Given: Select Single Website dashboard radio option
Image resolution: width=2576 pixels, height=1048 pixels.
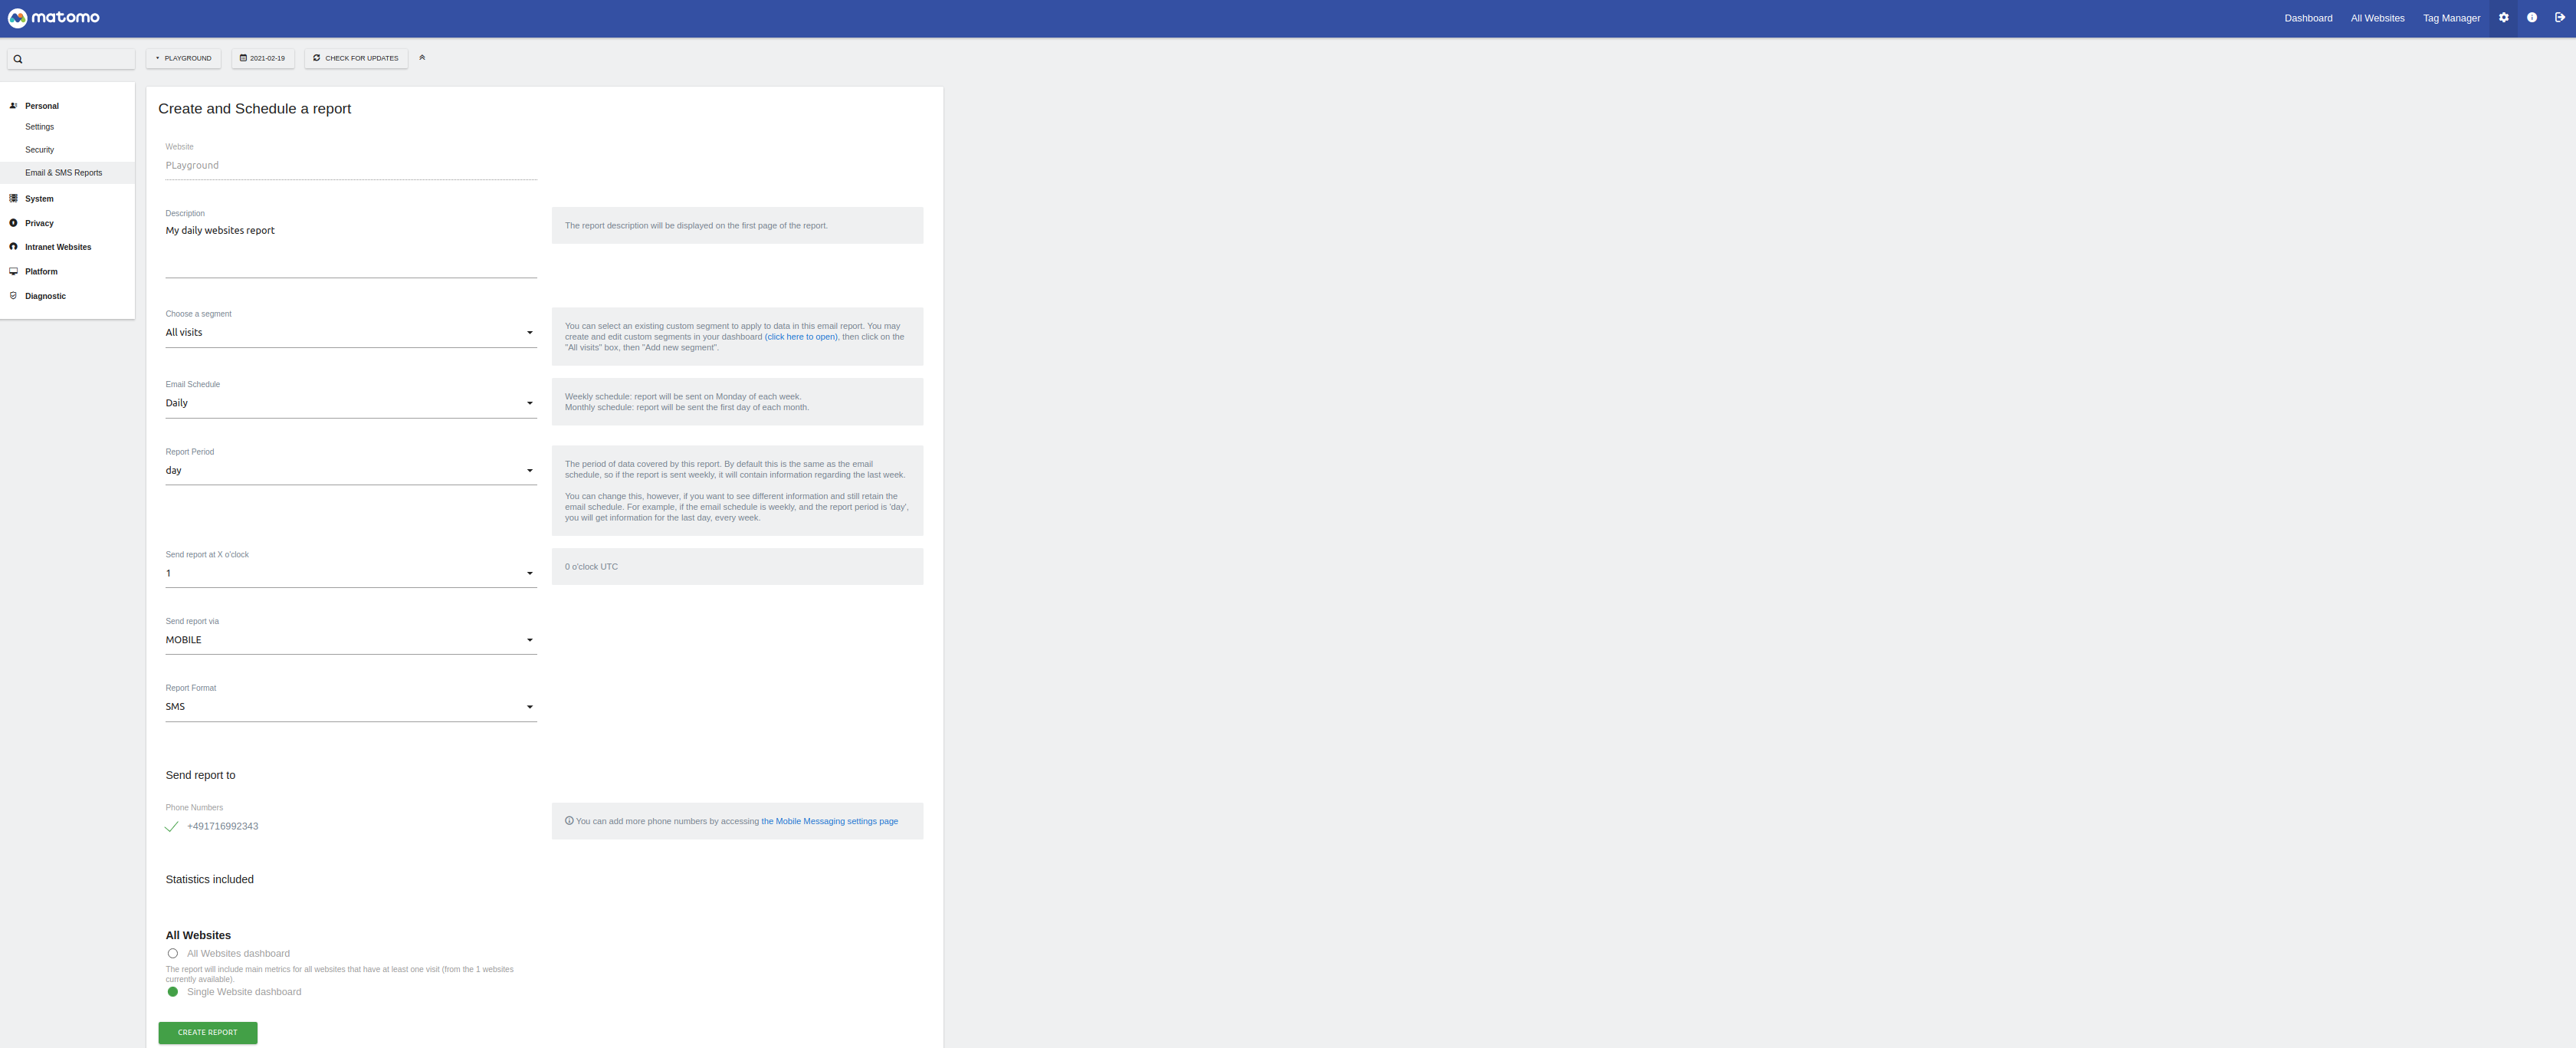Looking at the screenshot, I should click(173, 992).
